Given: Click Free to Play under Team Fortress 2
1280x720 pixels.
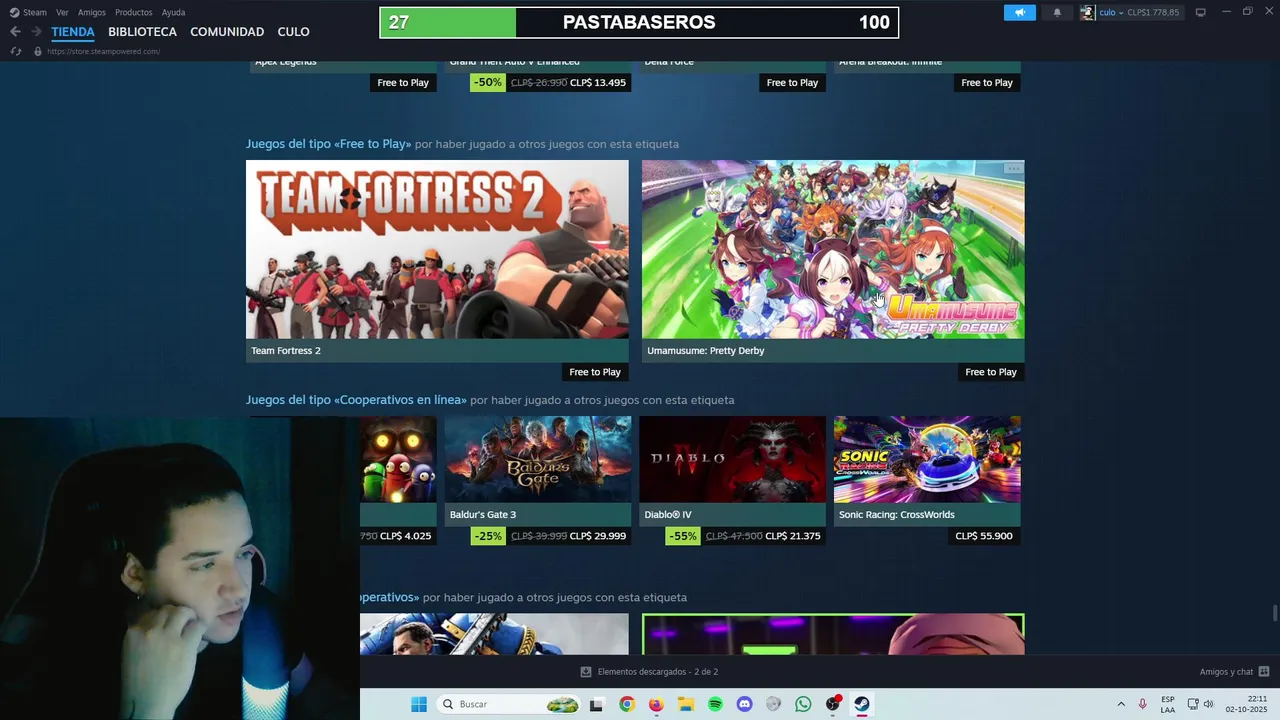Looking at the screenshot, I should tap(595, 372).
